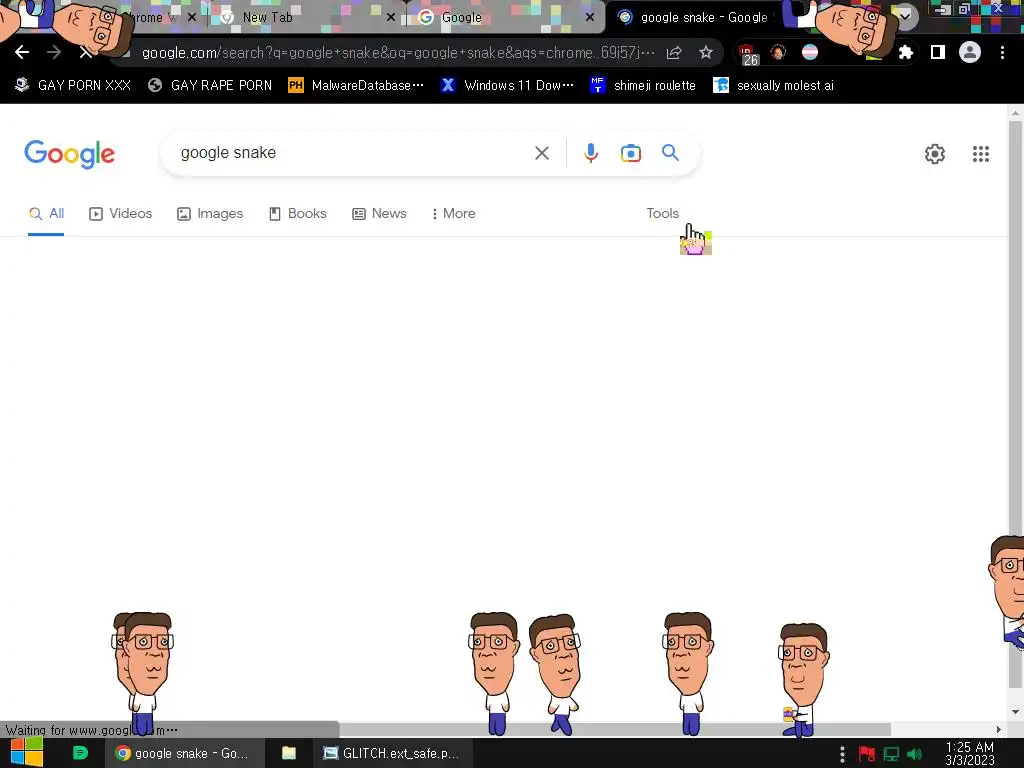
Task: Open the taskbar clock showing 1:25 AM
Action: 970,753
